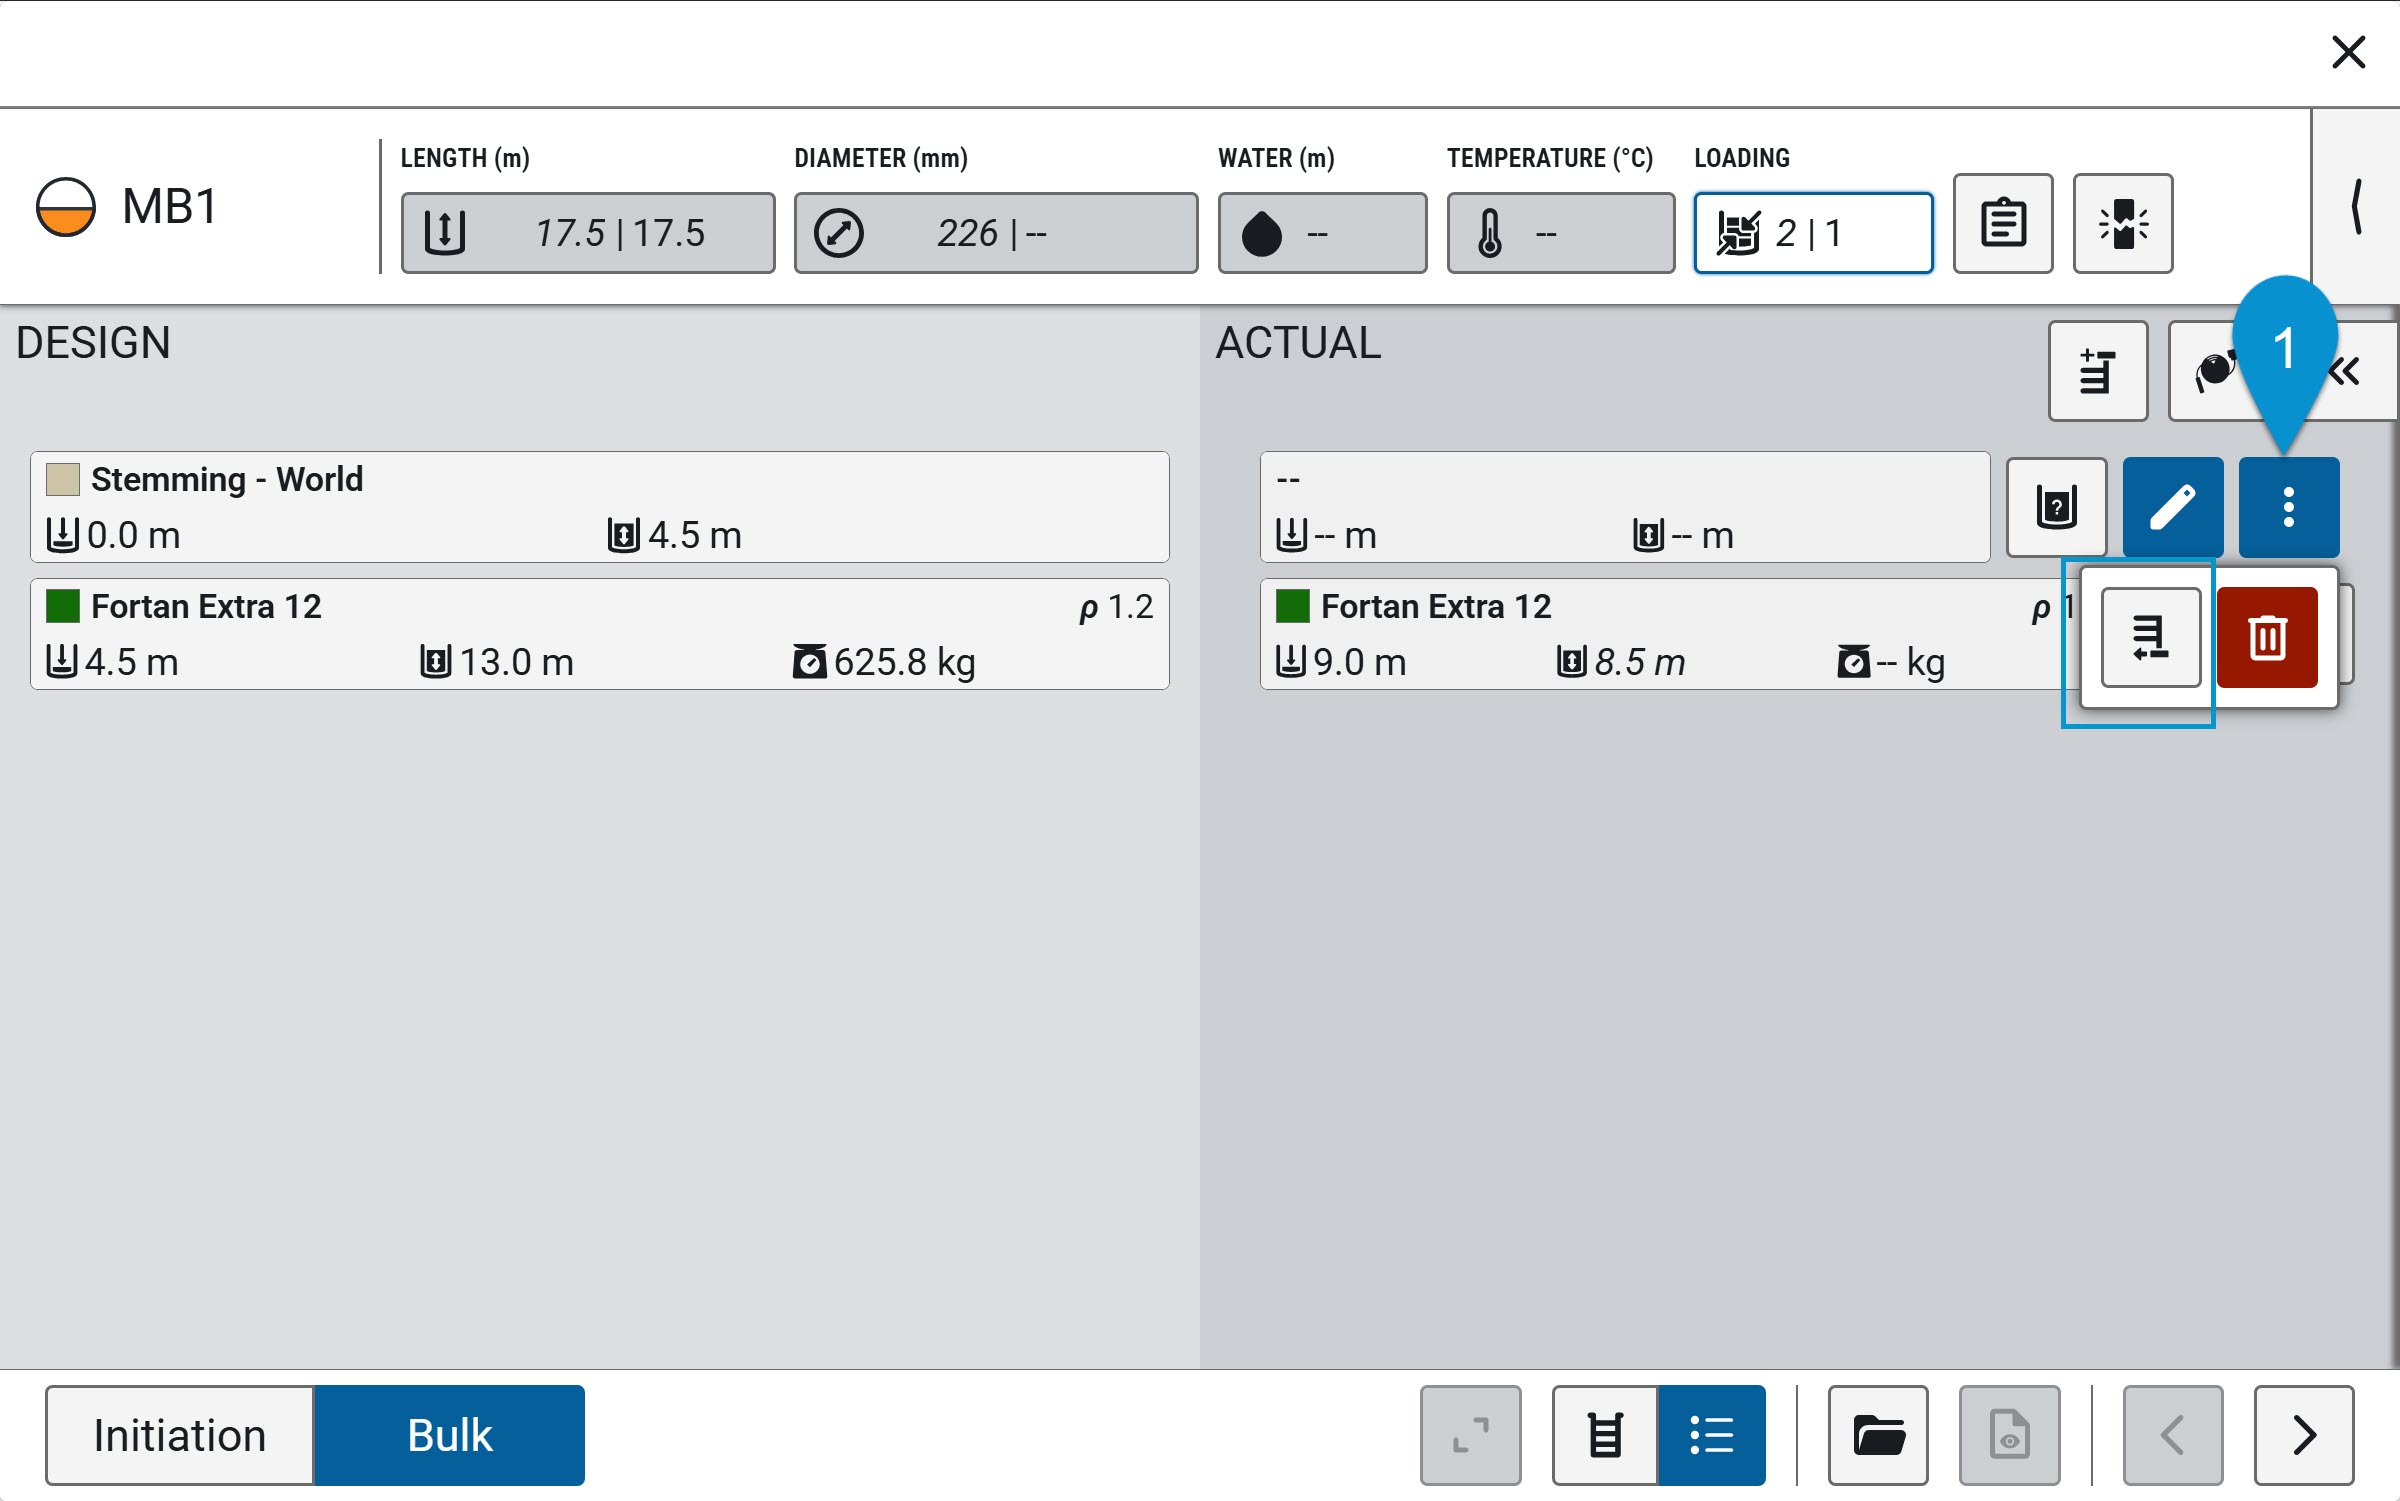The height and width of the screenshot is (1501, 2400).
Task: Go to next hole with right arrow
Action: coord(2304,1435)
